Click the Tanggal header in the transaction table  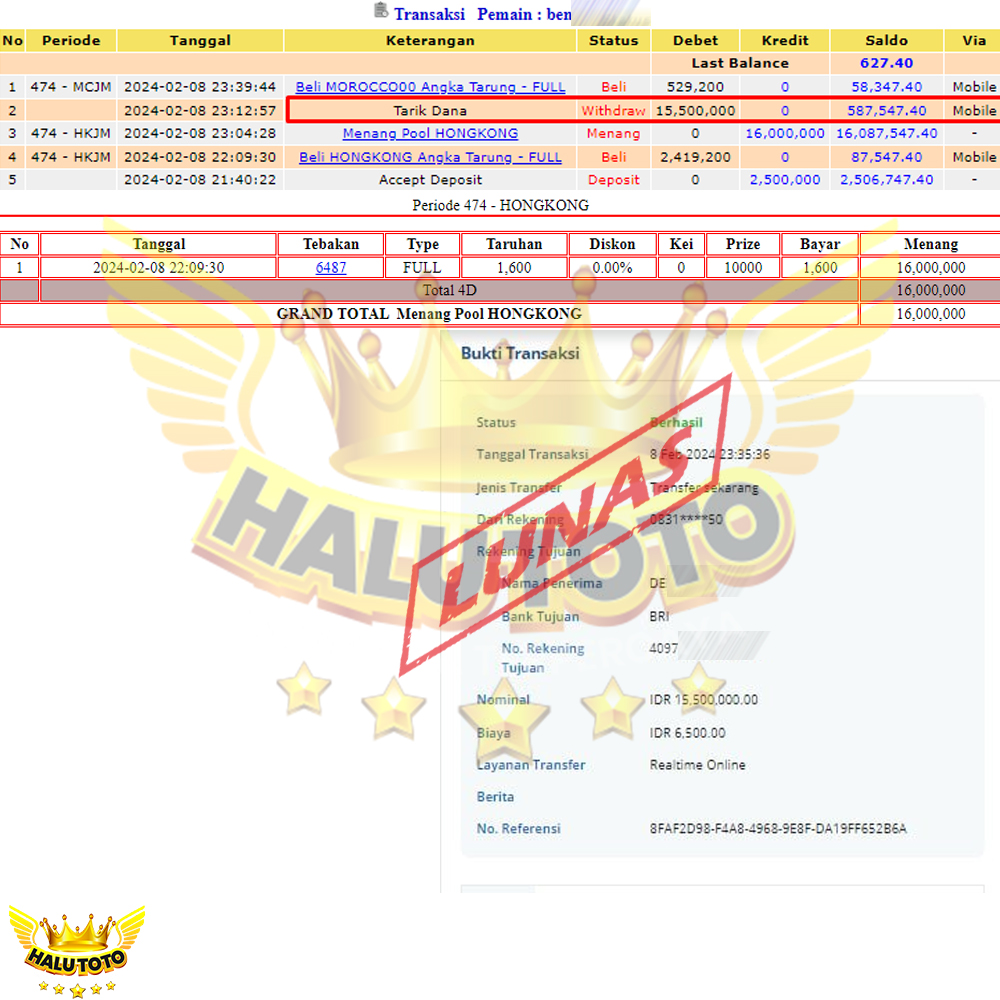pyautogui.click(x=200, y=41)
